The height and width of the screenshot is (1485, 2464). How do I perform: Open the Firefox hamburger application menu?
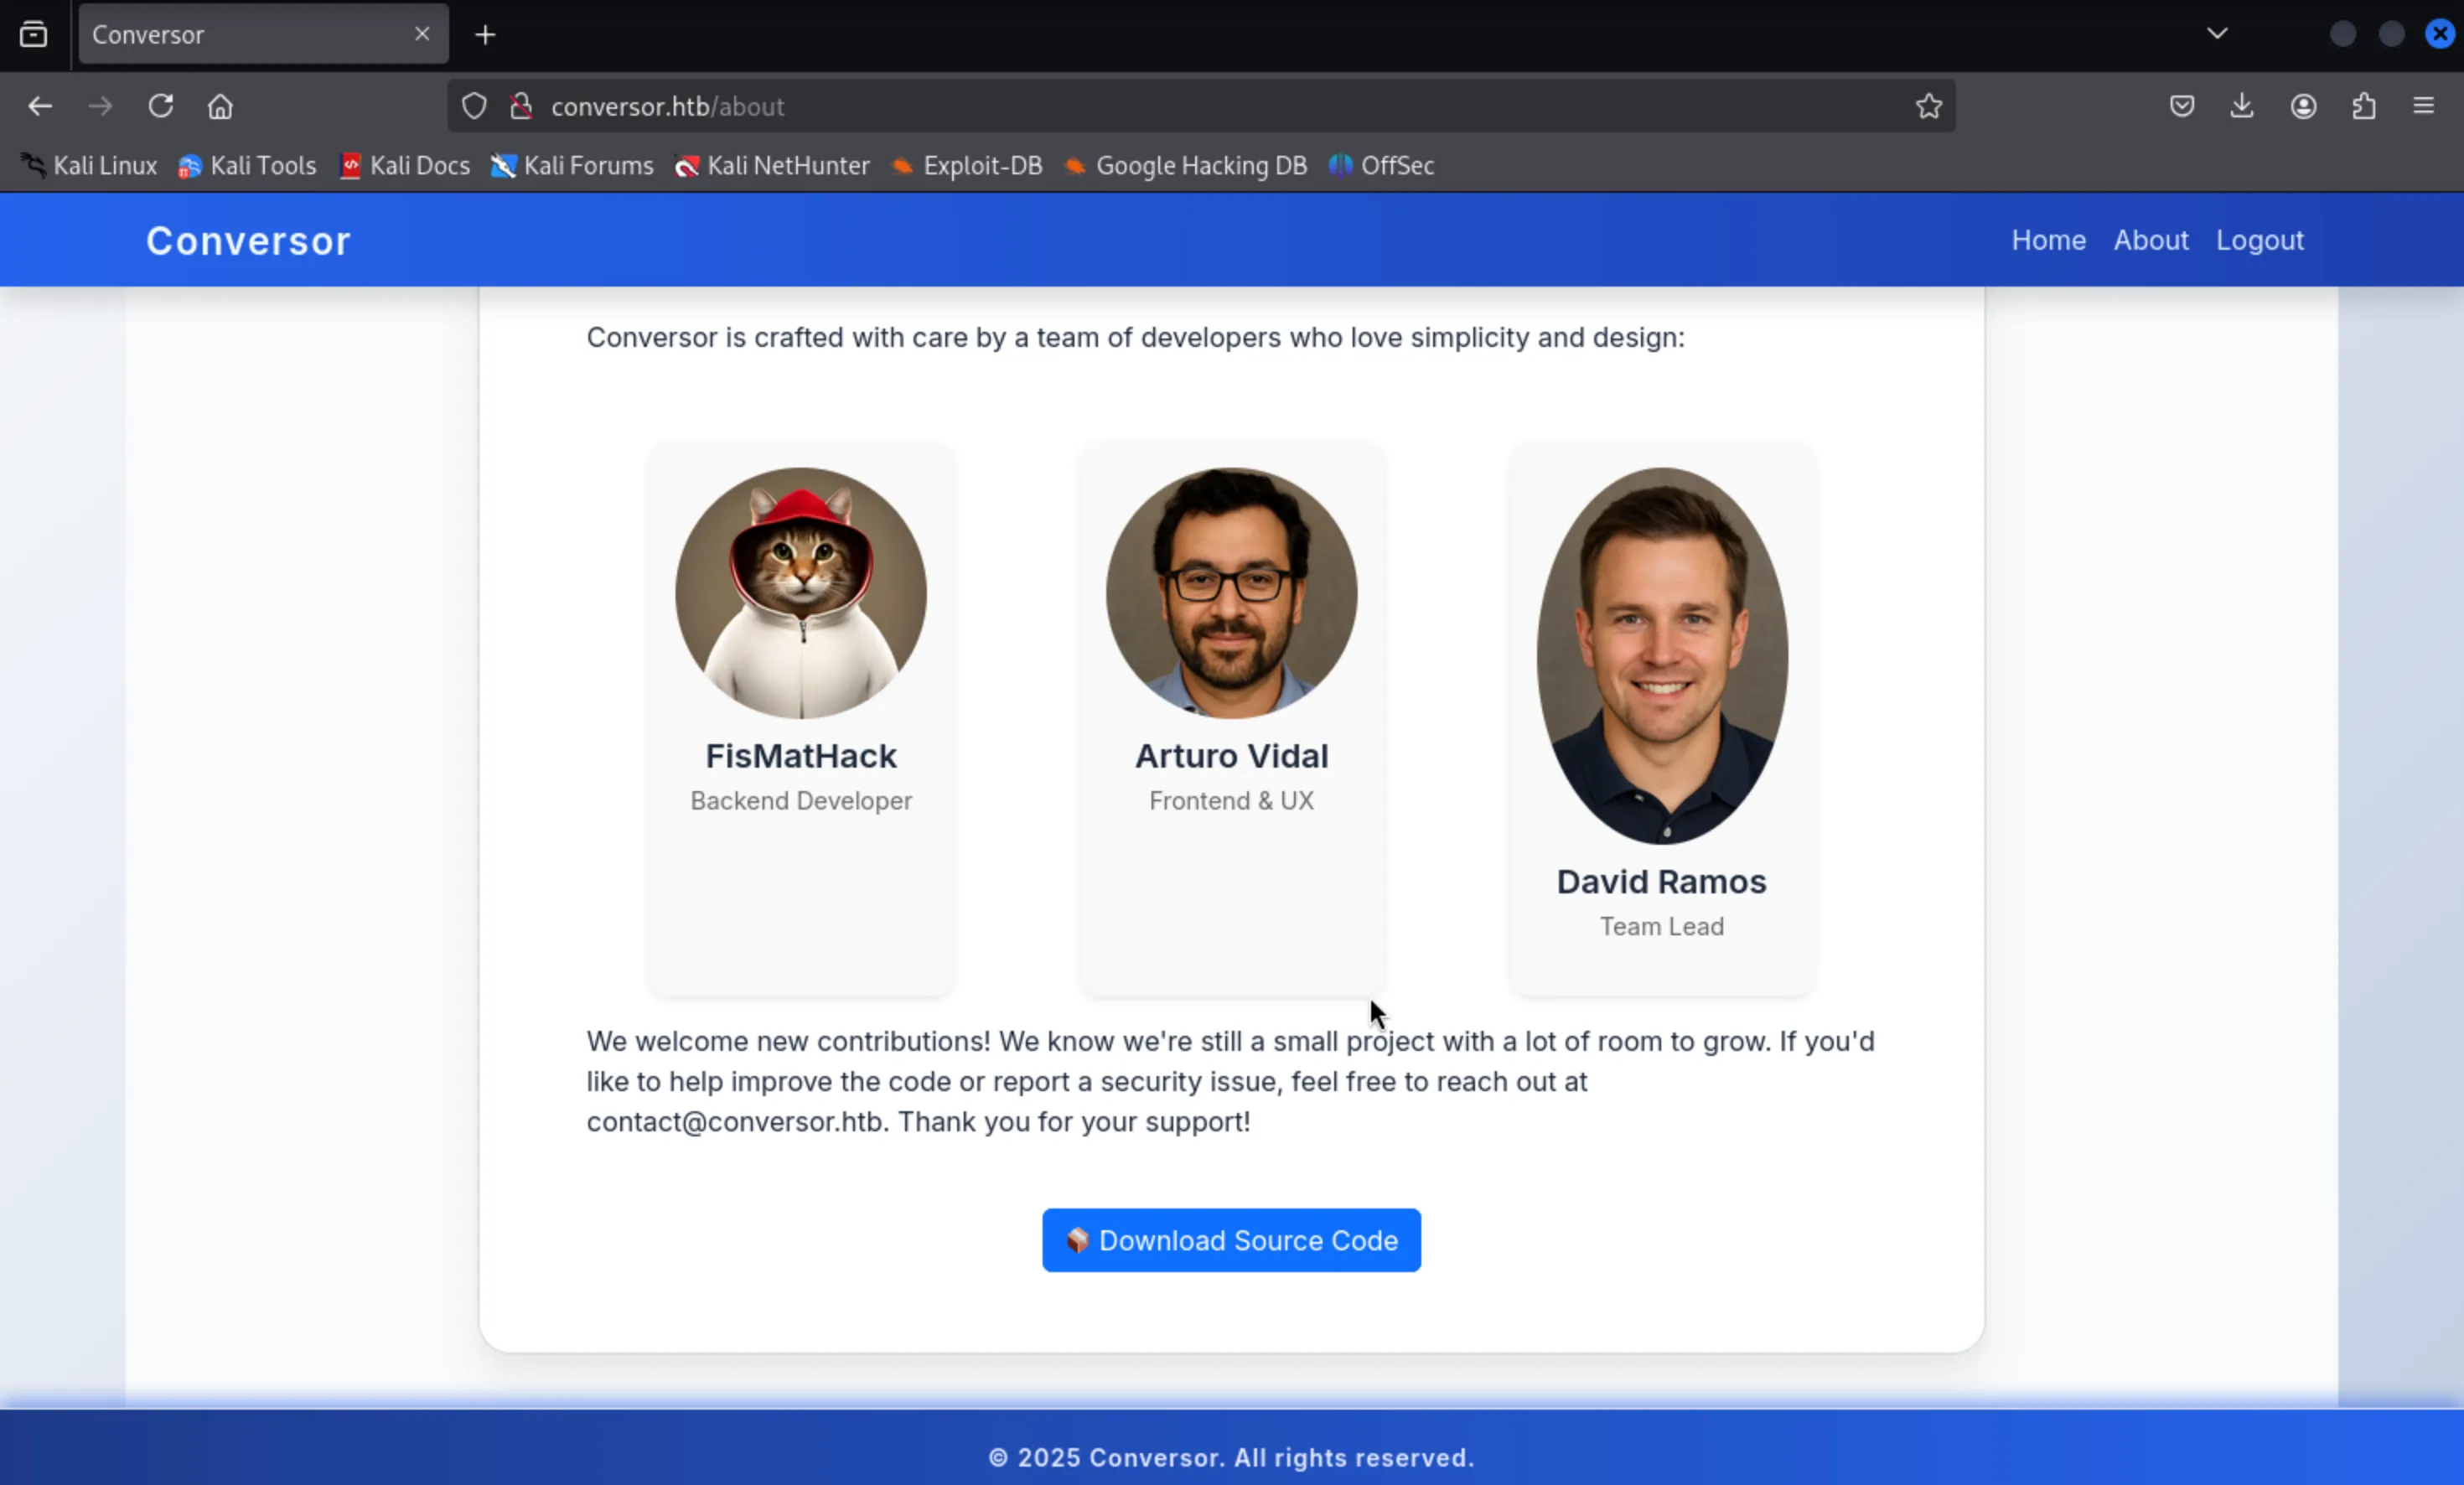[2424, 106]
